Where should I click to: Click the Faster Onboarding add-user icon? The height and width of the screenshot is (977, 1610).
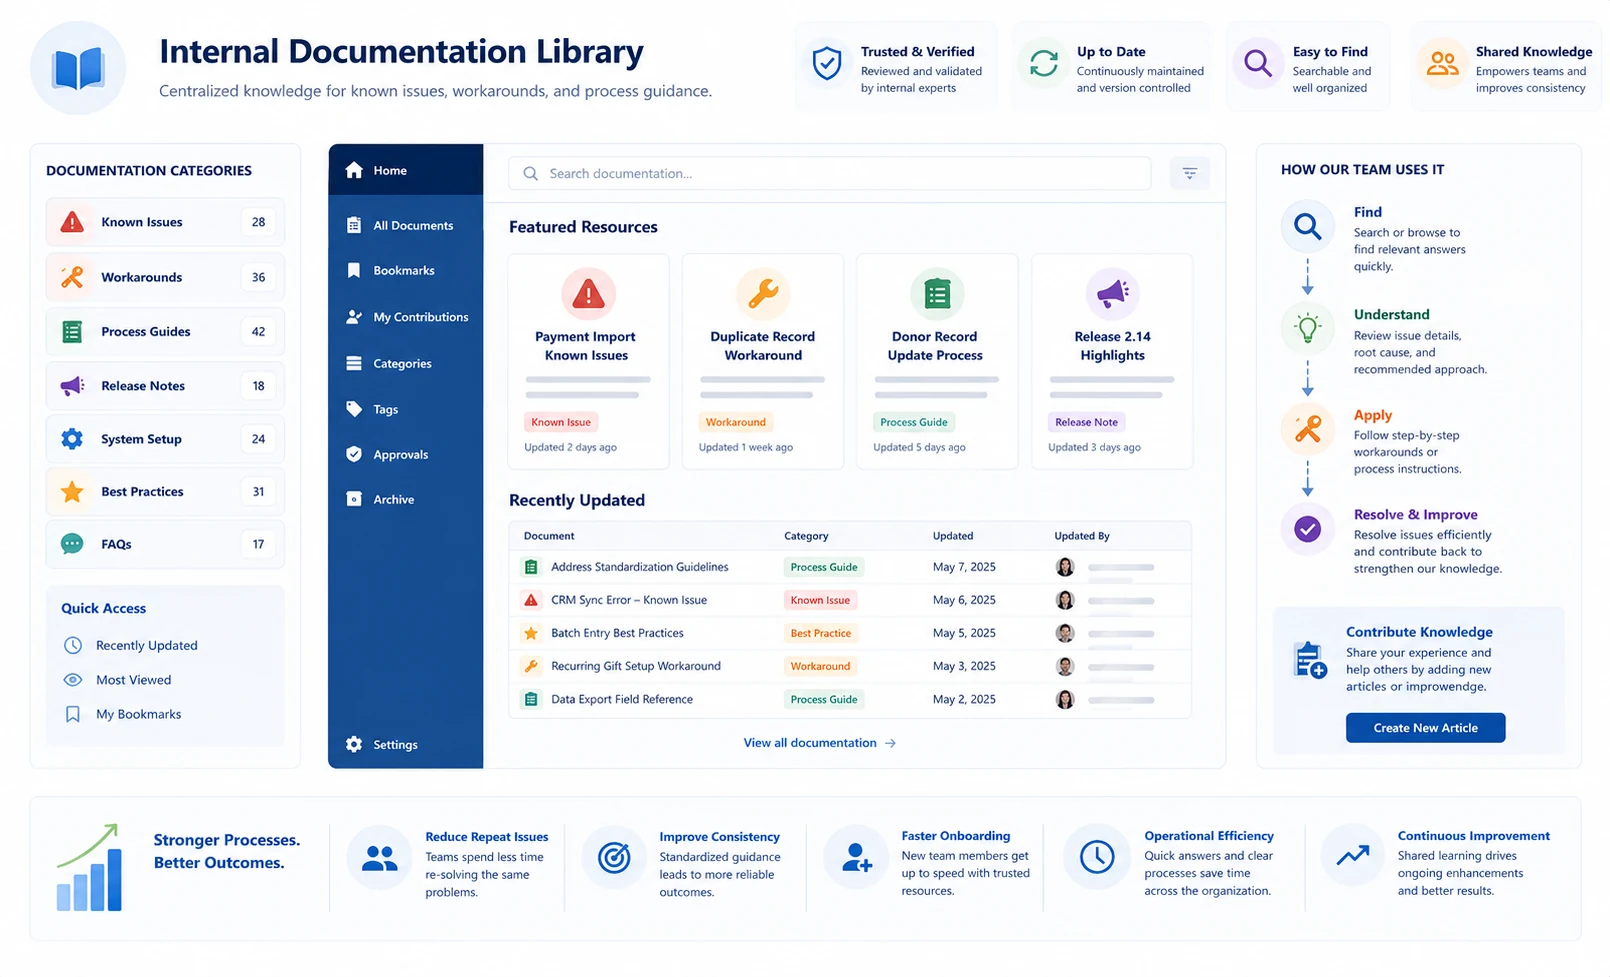tap(856, 857)
